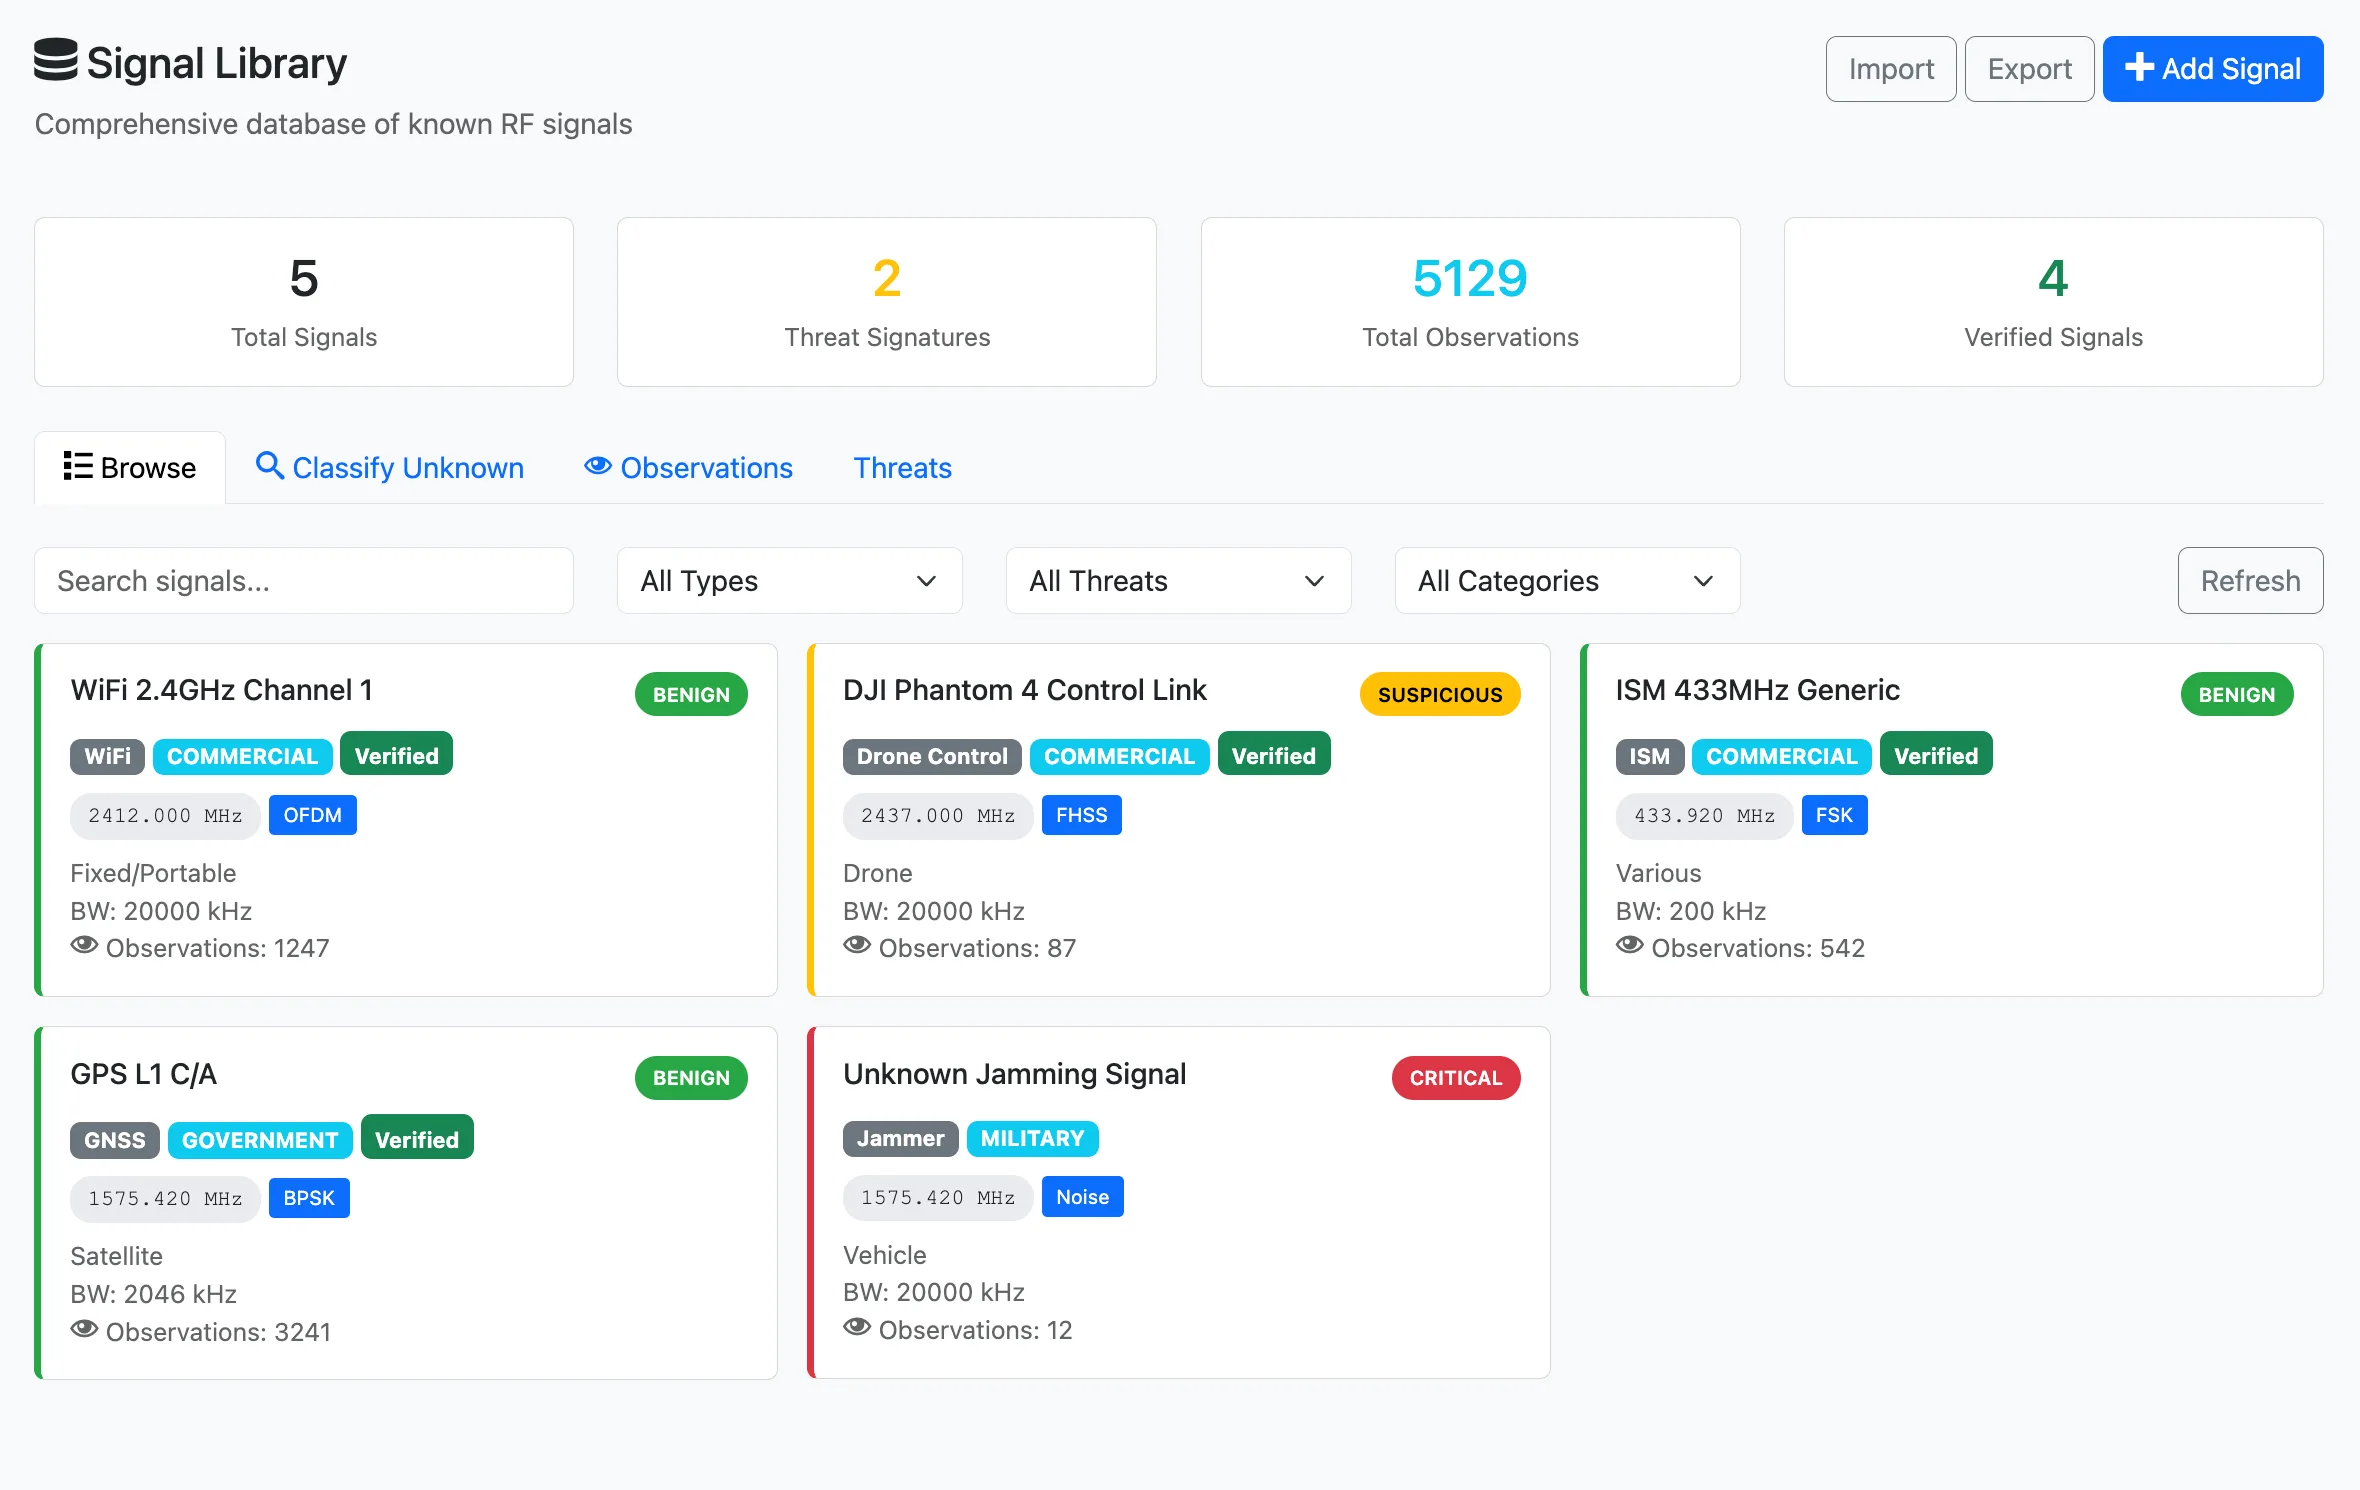The image size is (2360, 1490).
Task: Click the yellow SUSPICIOUS badge on DJI Phantom
Action: click(1439, 695)
